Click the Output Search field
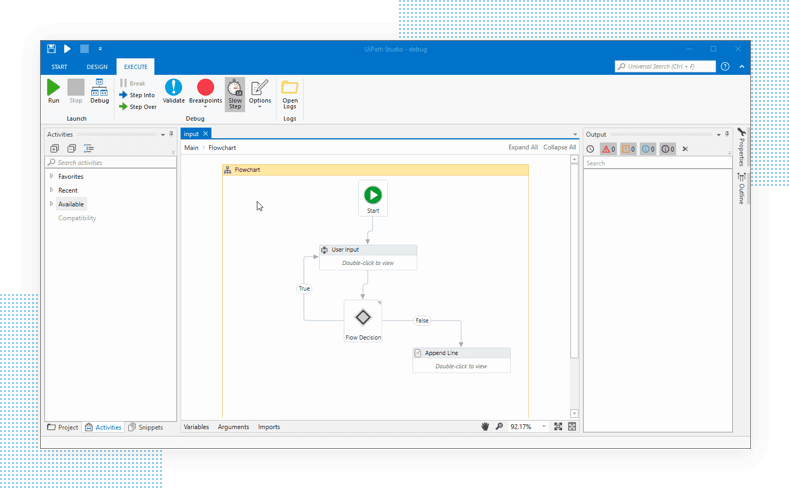The image size is (789, 488). point(658,163)
